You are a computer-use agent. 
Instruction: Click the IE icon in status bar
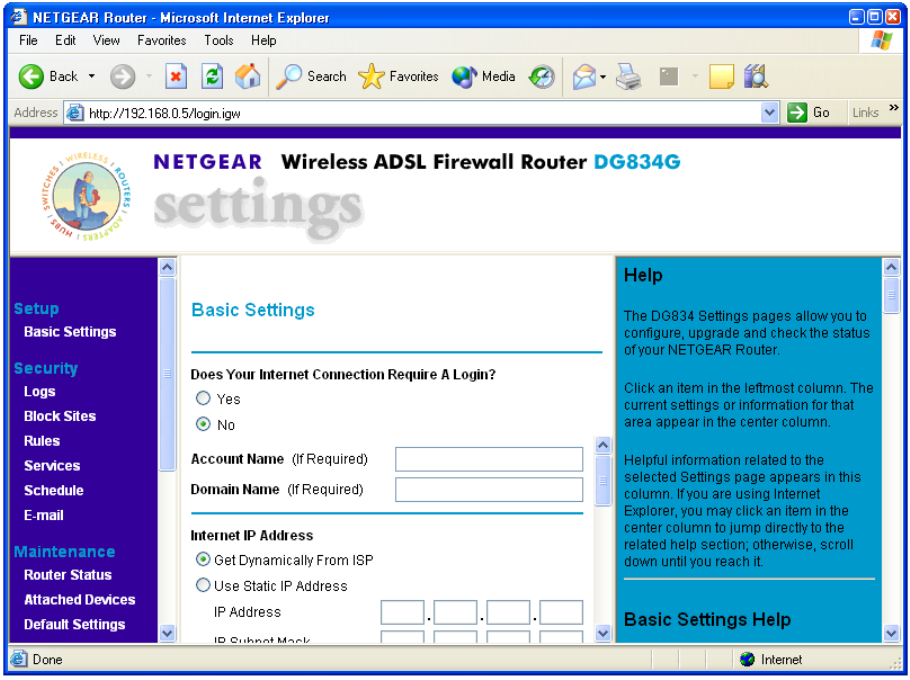(19, 660)
